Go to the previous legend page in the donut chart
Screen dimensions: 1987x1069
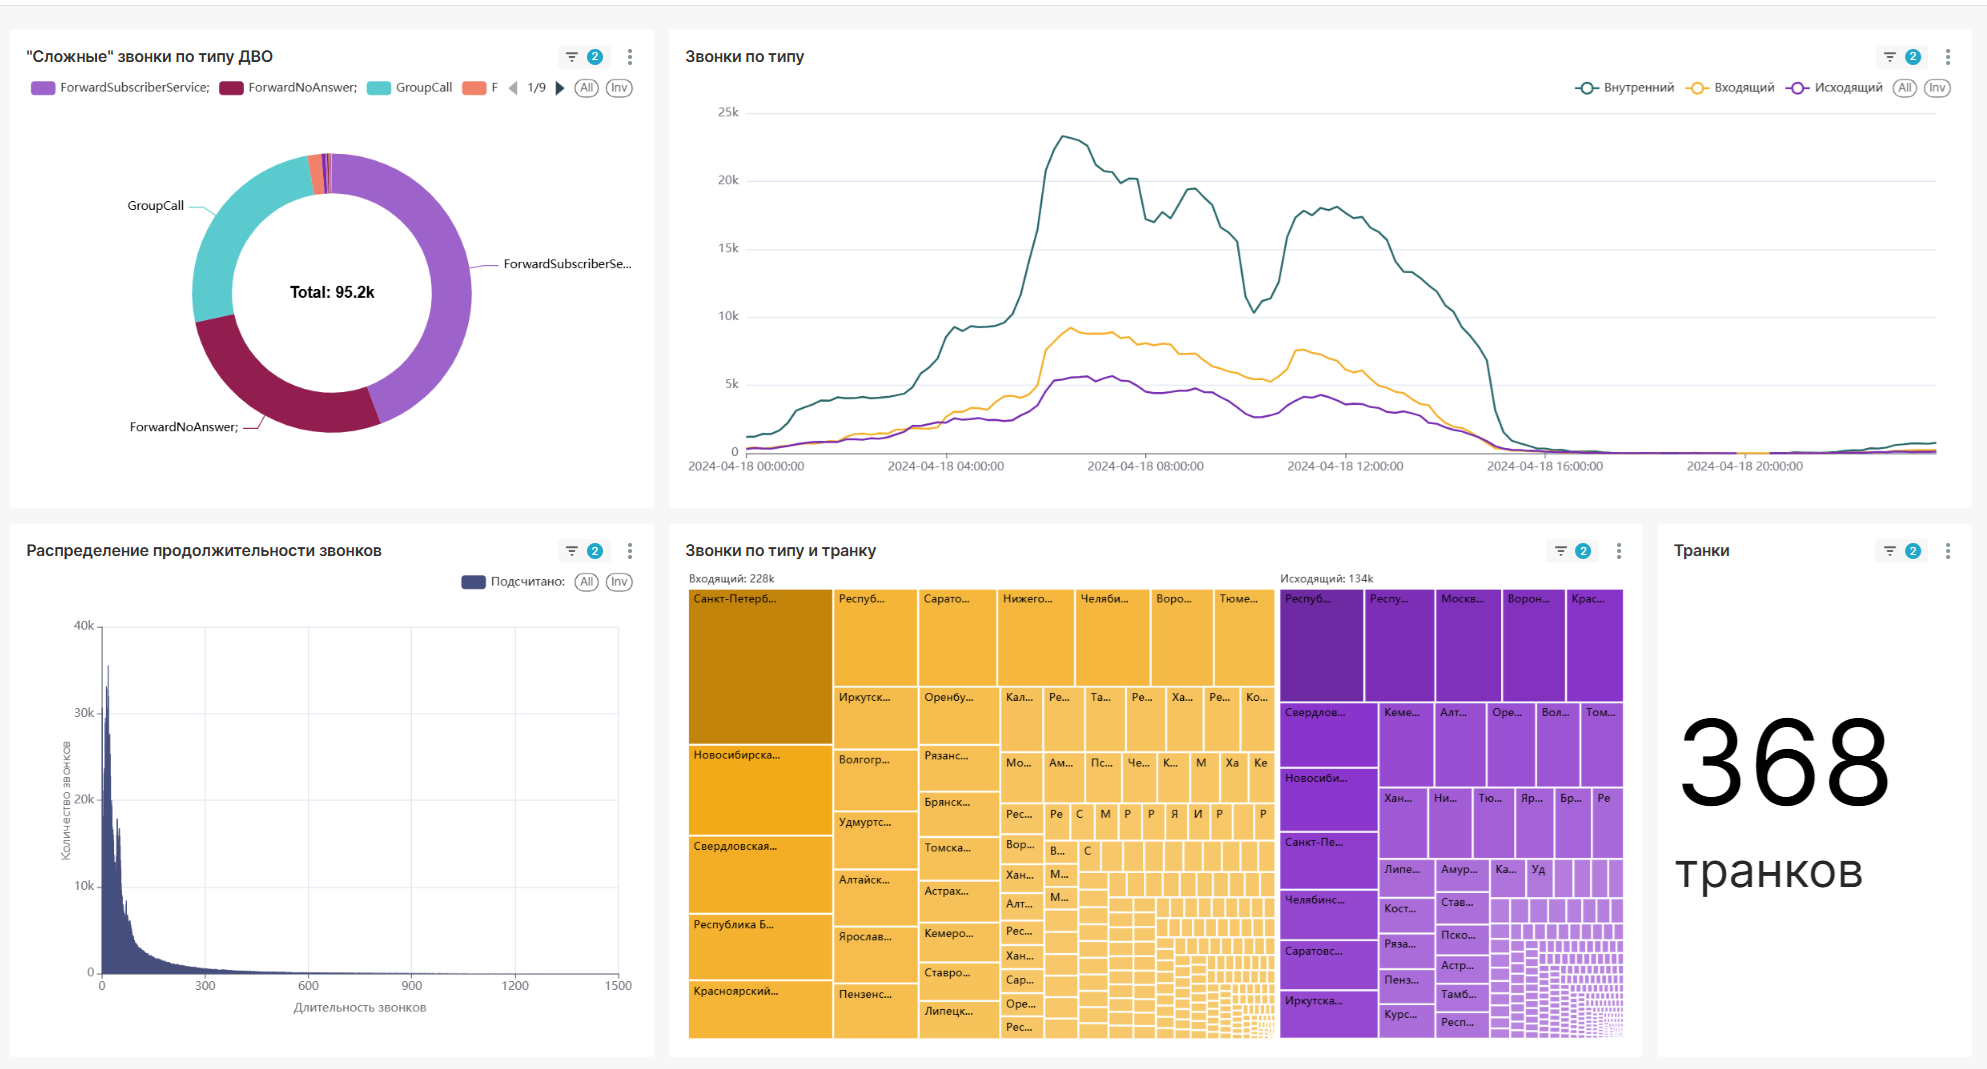(513, 88)
